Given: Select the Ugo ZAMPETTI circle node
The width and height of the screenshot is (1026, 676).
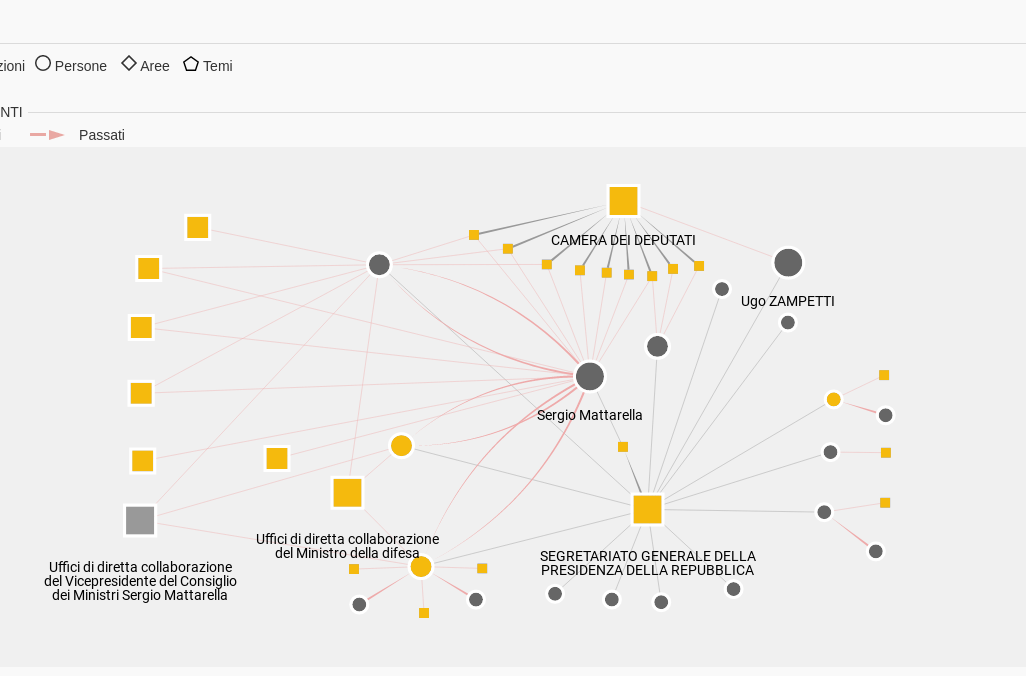Looking at the screenshot, I should [788, 262].
